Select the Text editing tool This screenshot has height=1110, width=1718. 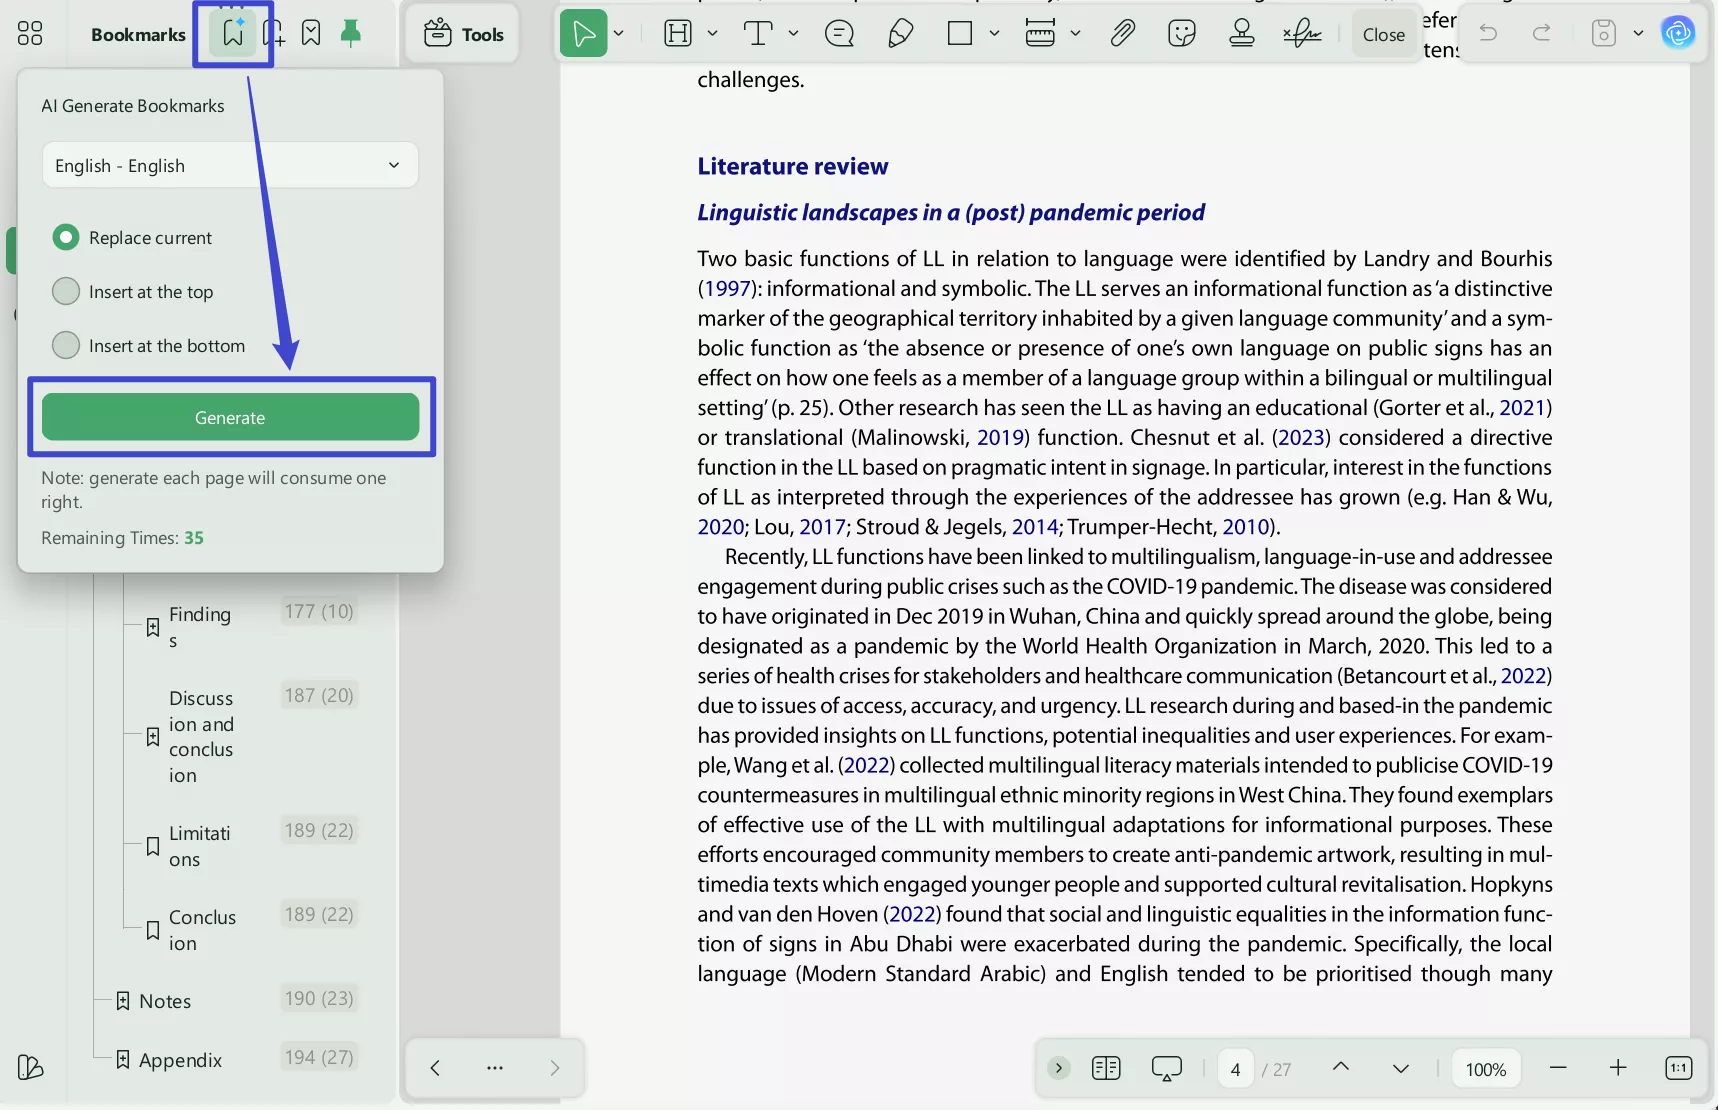tap(757, 33)
